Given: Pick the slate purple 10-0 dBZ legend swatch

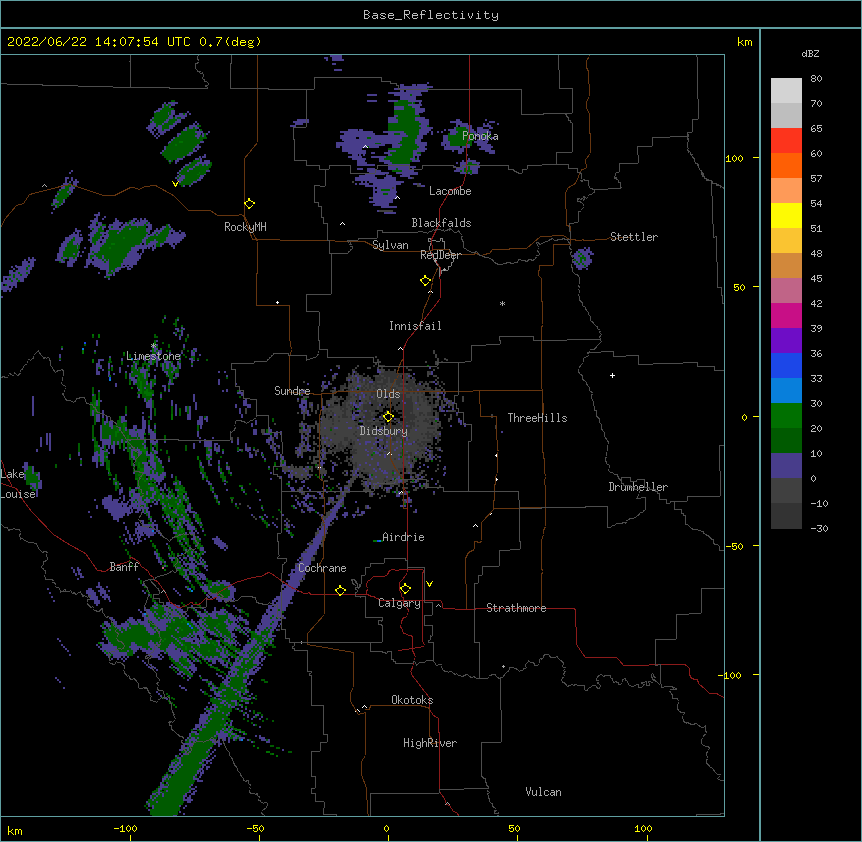Looking at the screenshot, I should coord(786,466).
